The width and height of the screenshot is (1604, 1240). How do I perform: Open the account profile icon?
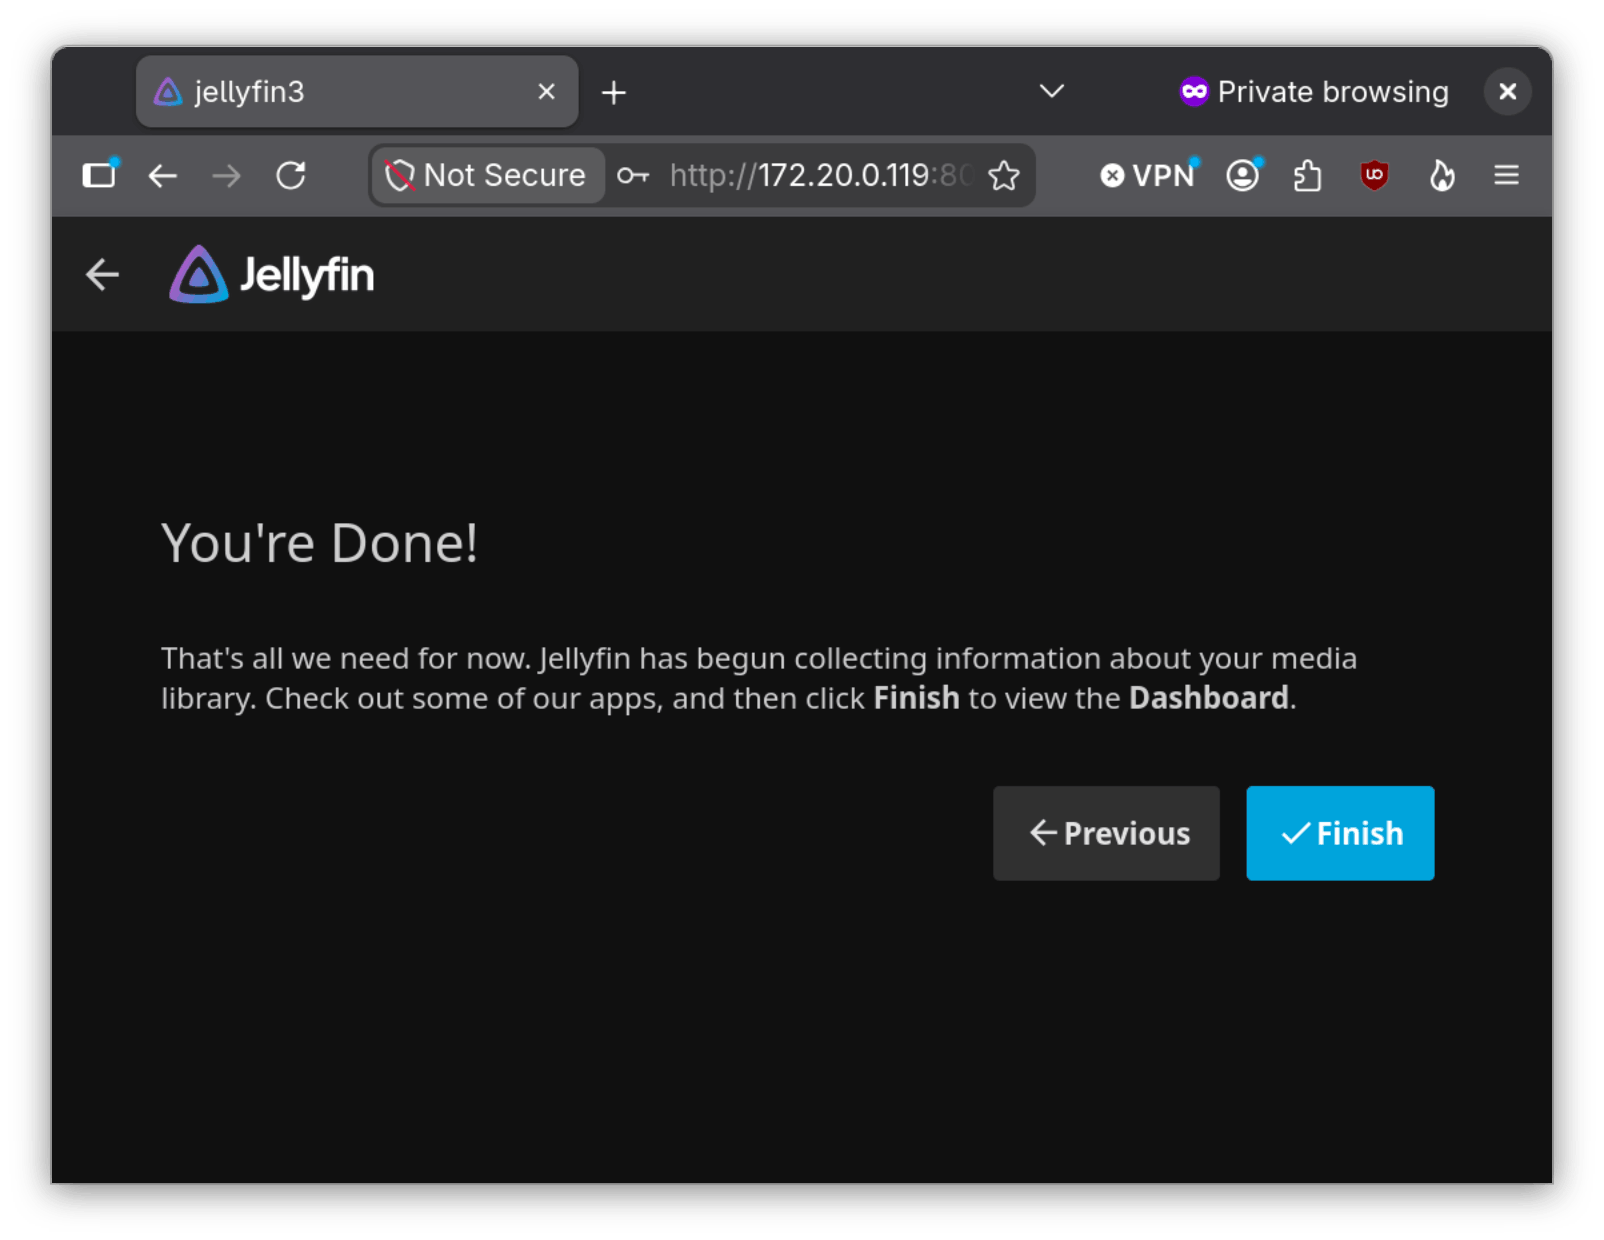pos(1243,176)
